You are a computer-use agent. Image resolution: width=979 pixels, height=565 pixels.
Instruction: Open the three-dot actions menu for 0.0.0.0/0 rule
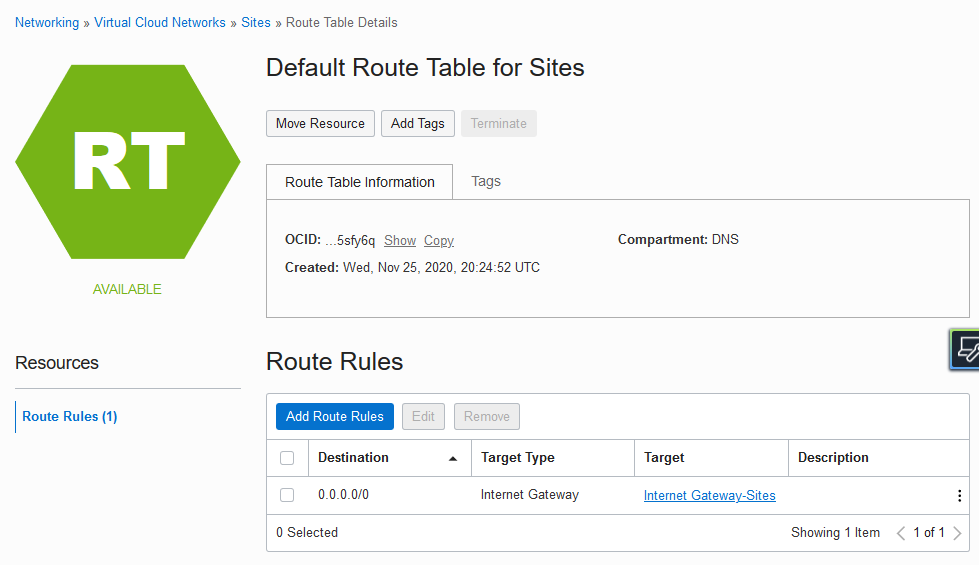pyautogui.click(x=959, y=496)
